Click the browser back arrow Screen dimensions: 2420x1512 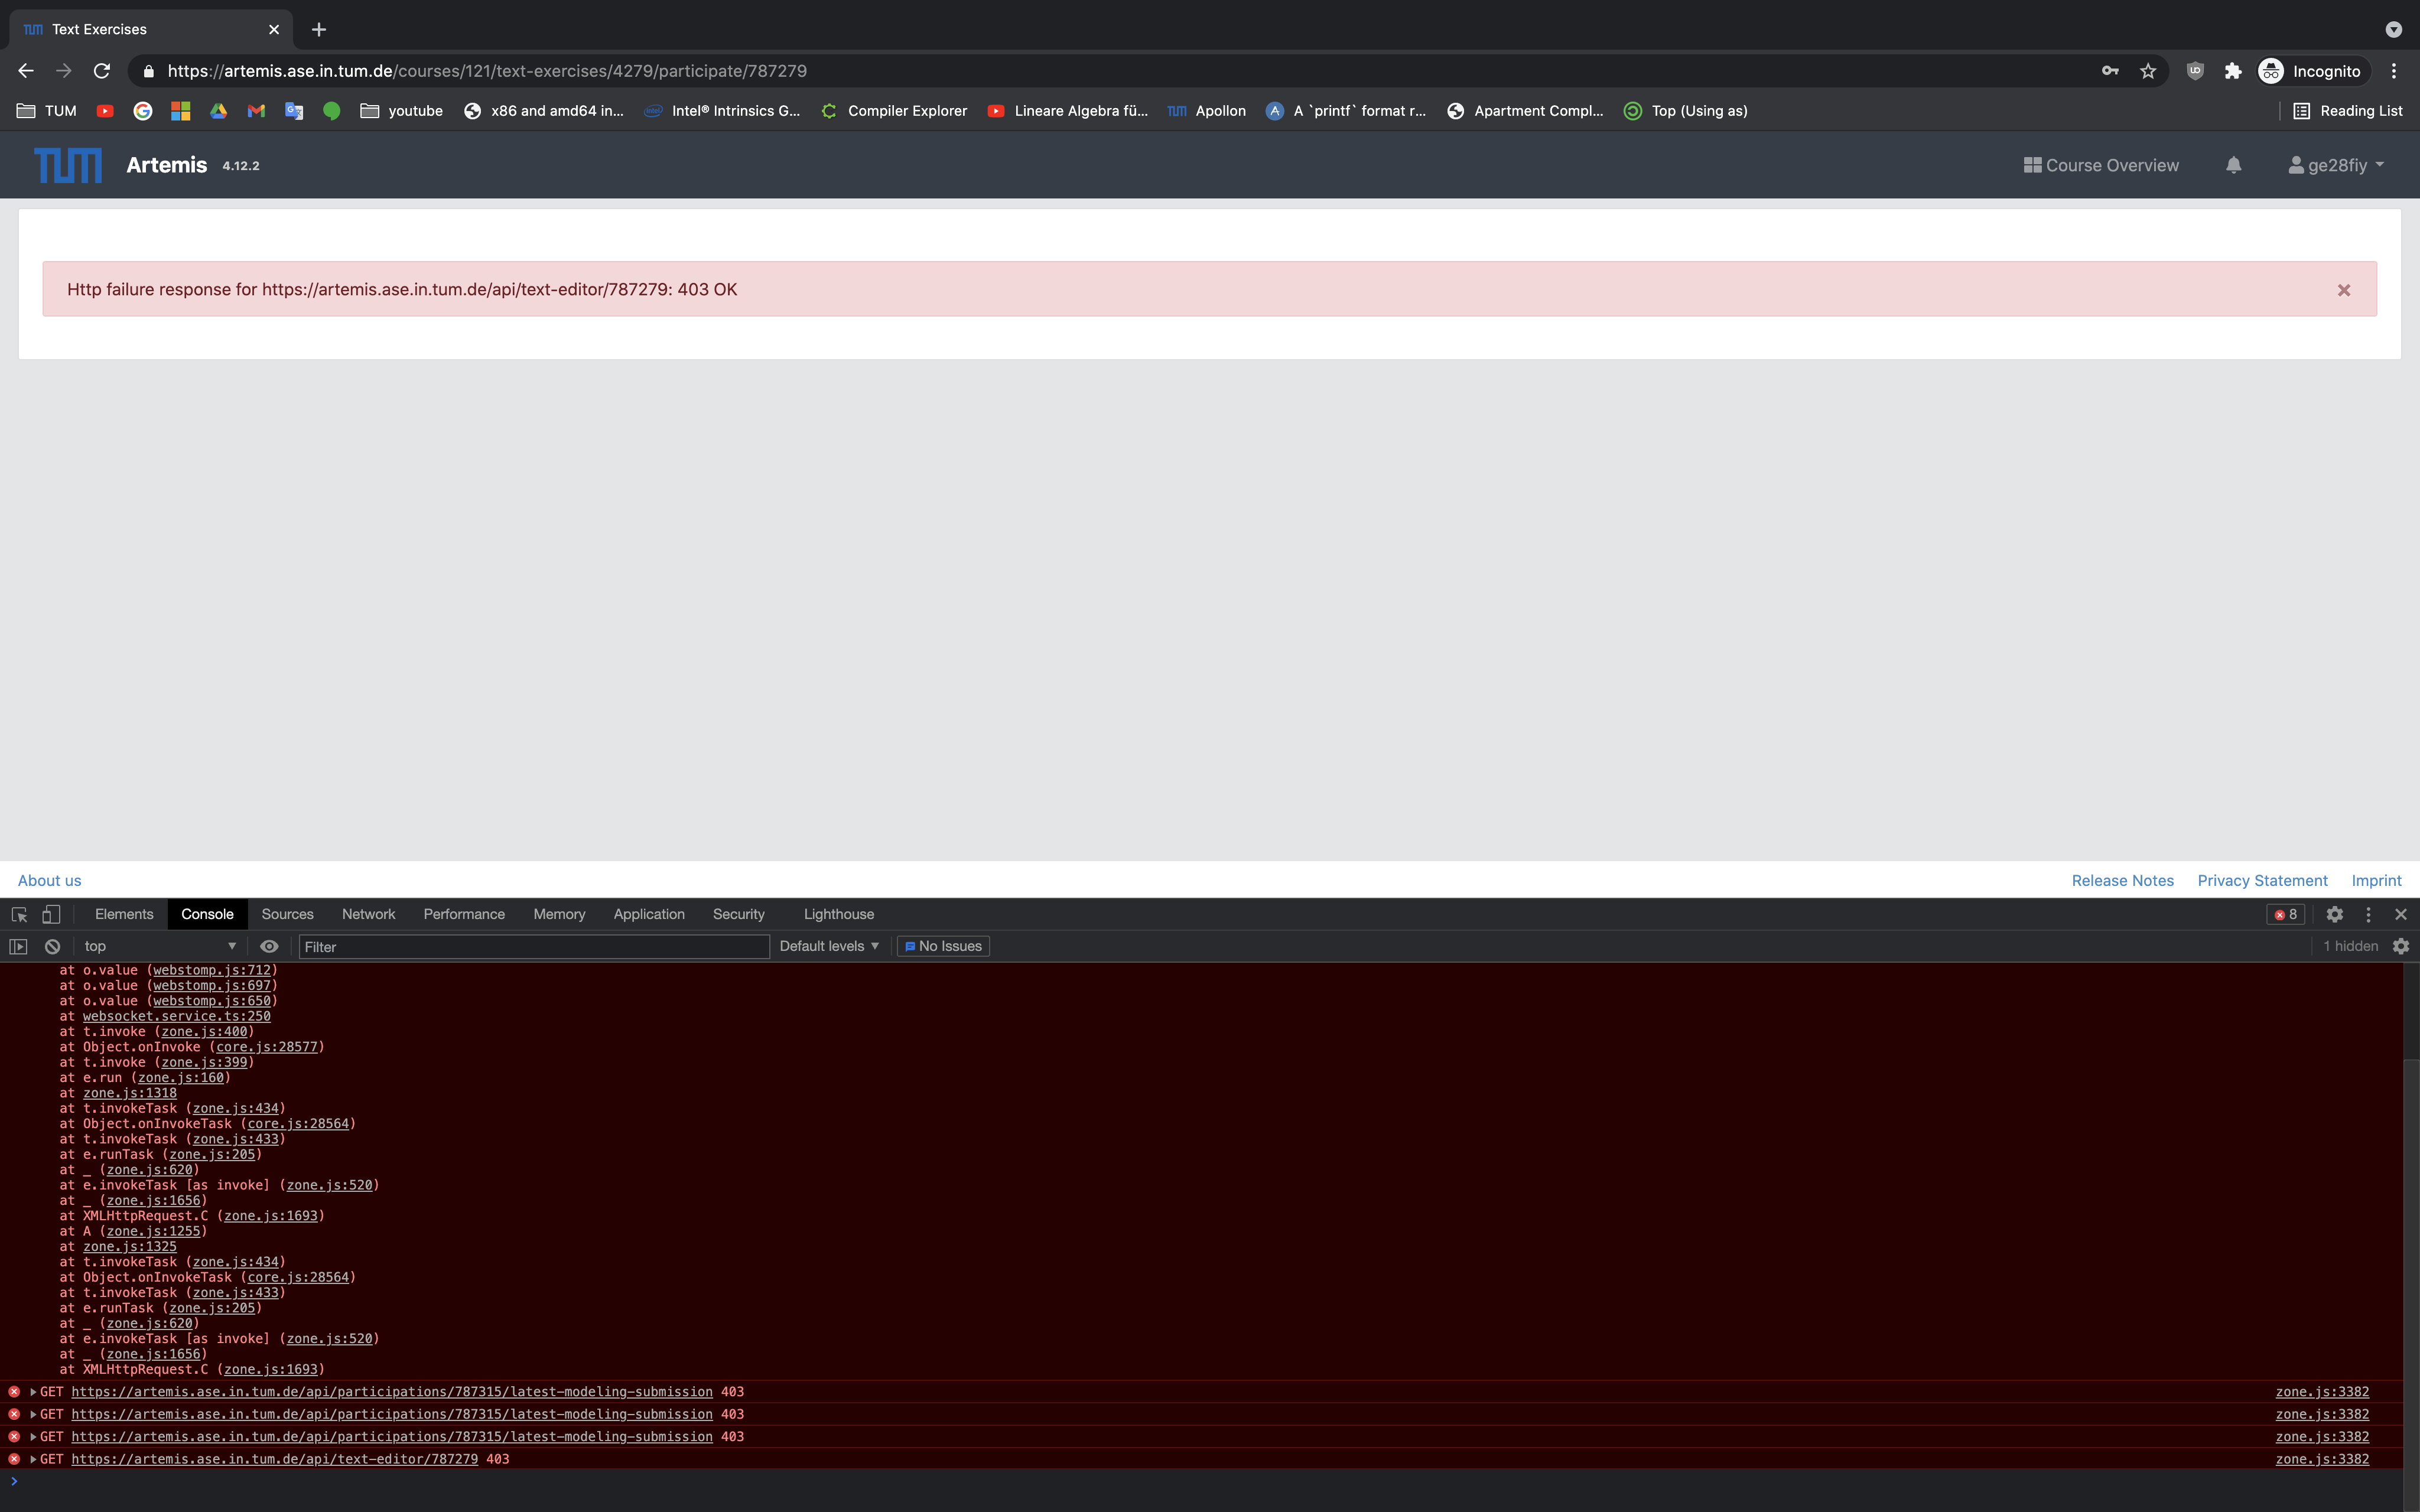click(x=26, y=71)
